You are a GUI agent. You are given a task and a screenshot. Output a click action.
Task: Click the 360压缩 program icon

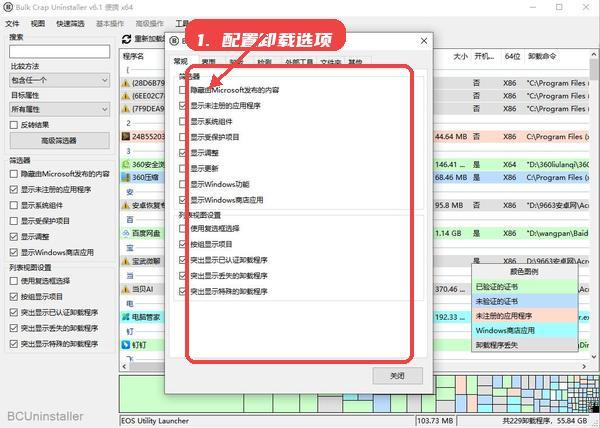tap(126, 177)
